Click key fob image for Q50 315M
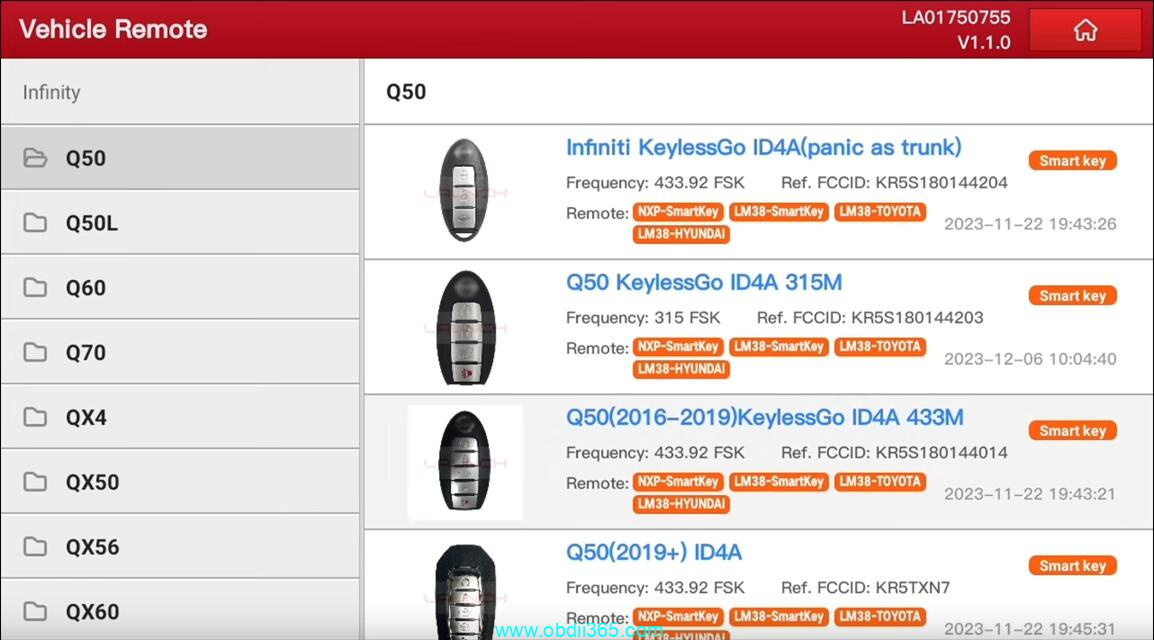Image resolution: width=1154 pixels, height=640 pixels. (x=464, y=327)
